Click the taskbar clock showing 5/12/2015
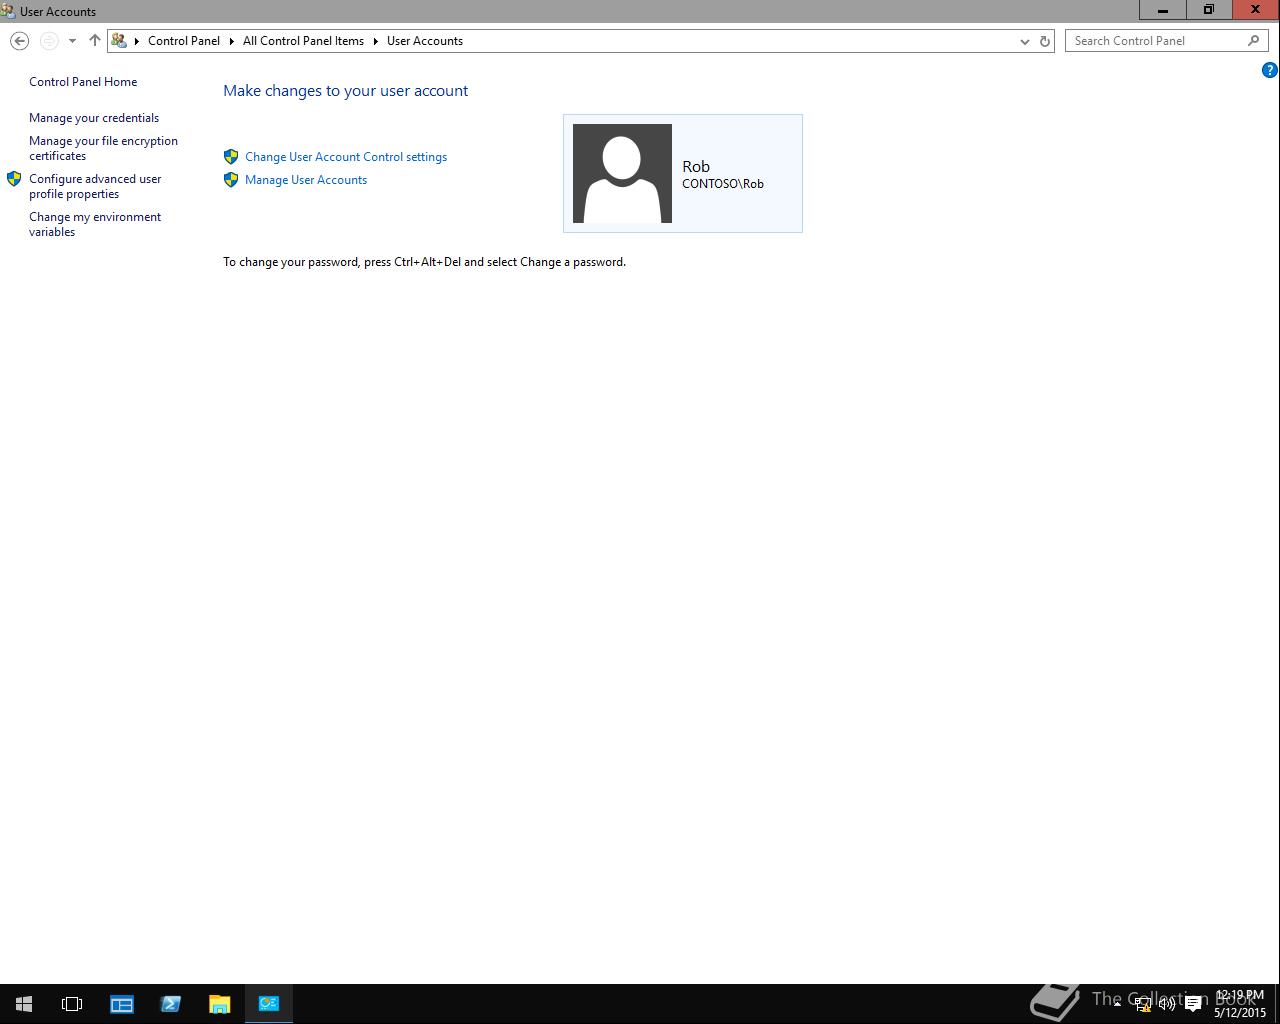This screenshot has width=1280, height=1024. pyautogui.click(x=1240, y=1004)
